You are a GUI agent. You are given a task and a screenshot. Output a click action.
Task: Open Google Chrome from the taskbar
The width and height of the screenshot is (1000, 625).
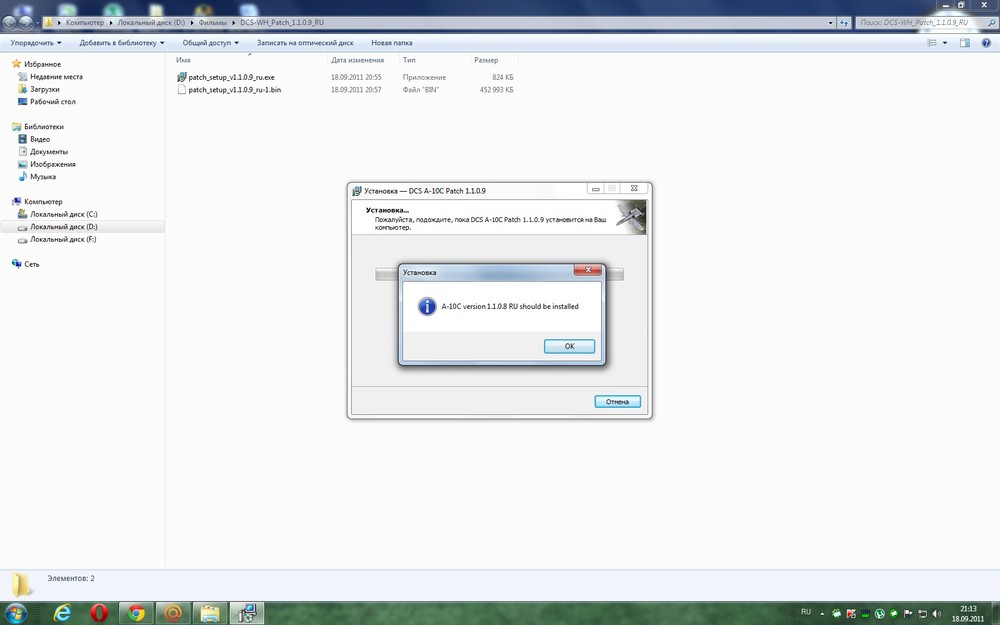[x=136, y=614]
